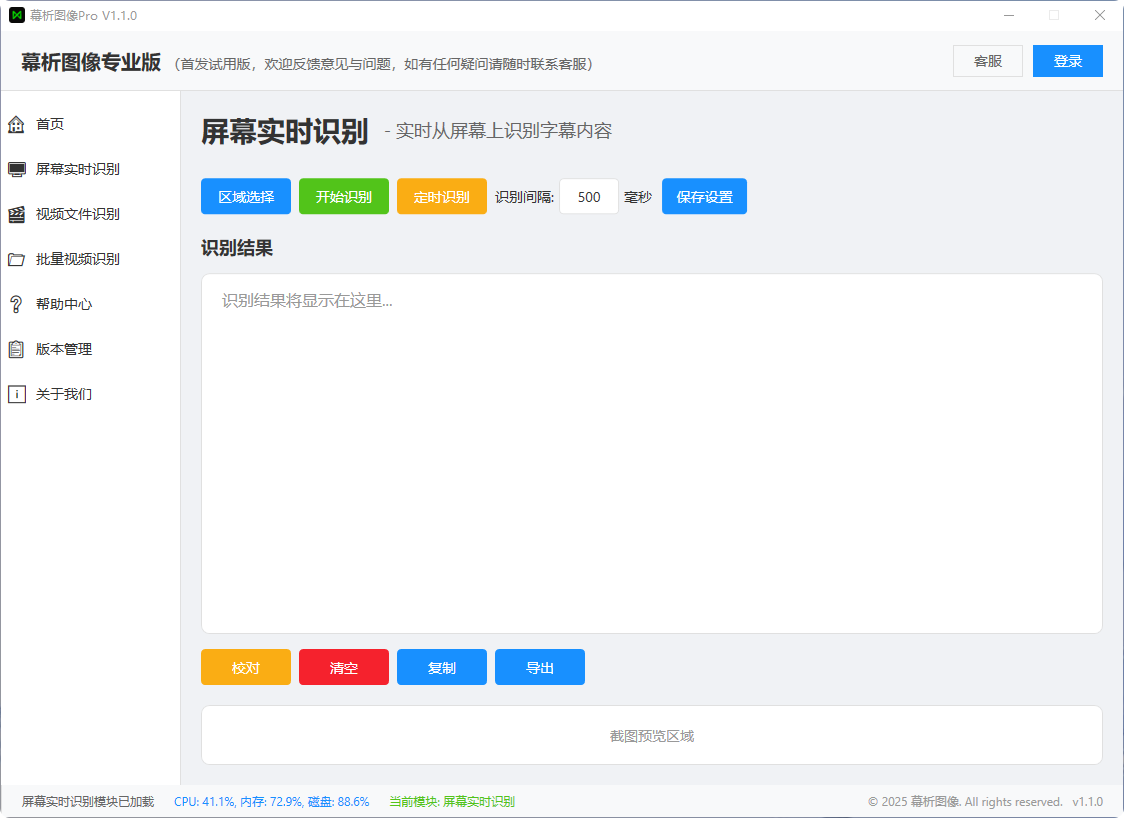Proofread text with the 校对 button

(245, 667)
